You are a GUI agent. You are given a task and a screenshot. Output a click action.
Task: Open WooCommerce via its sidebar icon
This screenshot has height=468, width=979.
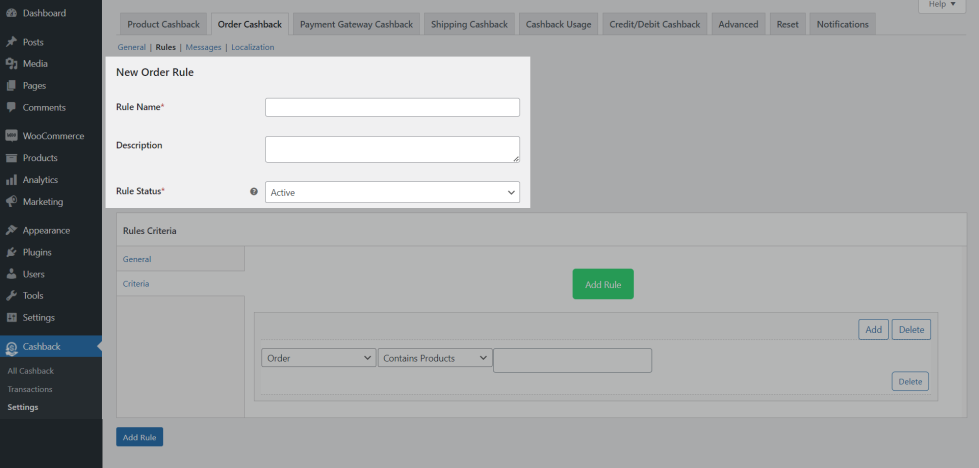11,136
